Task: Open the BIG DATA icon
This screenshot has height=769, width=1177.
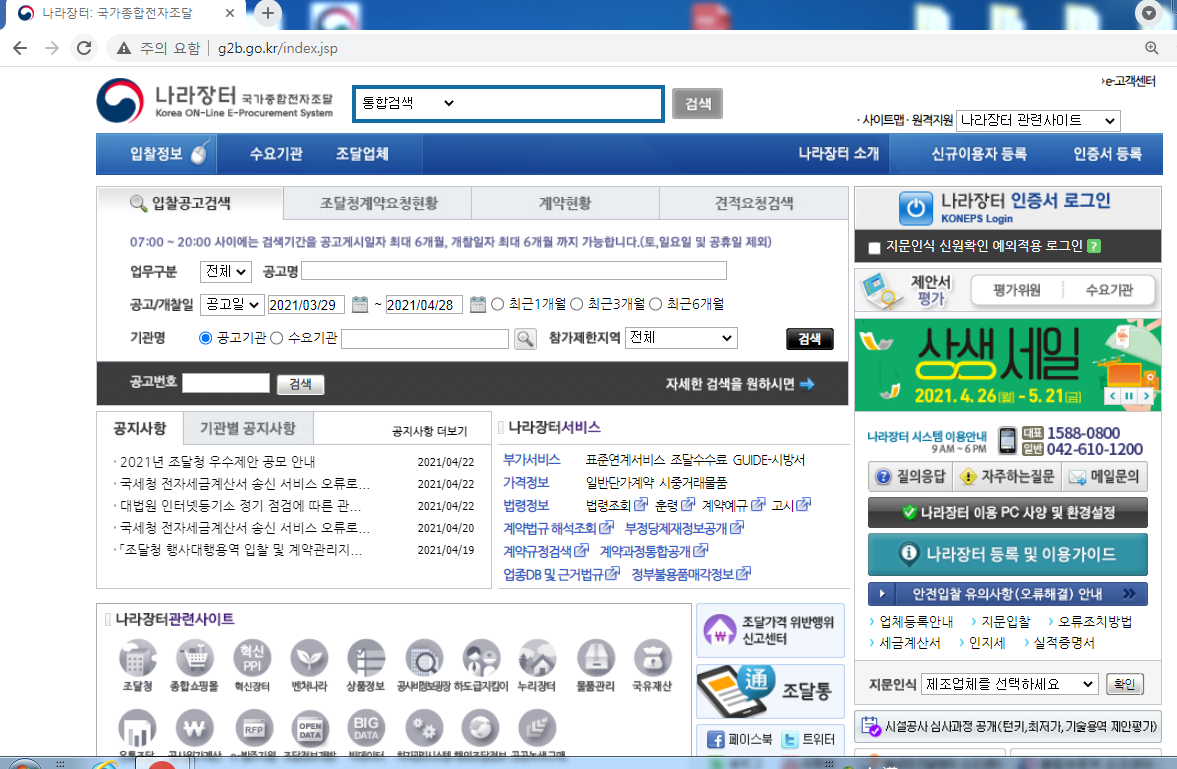Action: pyautogui.click(x=366, y=727)
